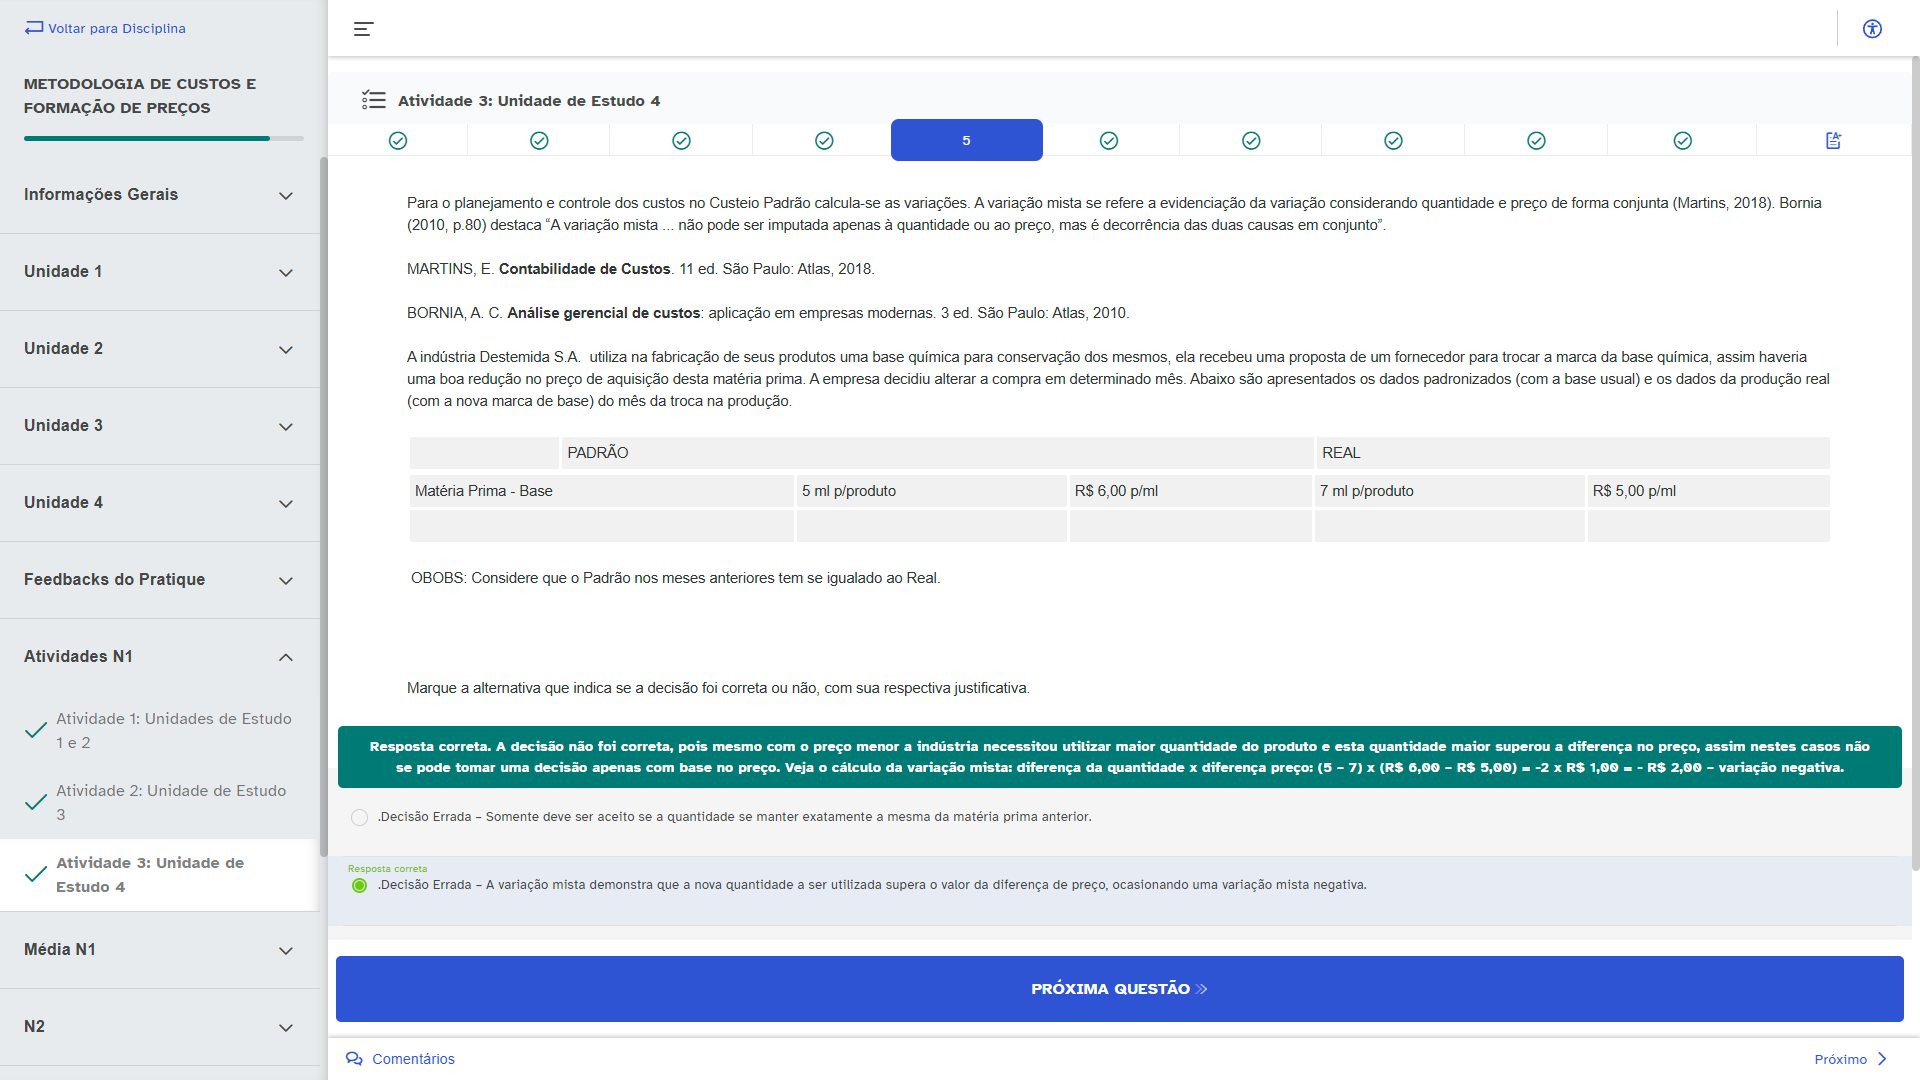Select question tab number 5
This screenshot has width=1920, height=1080.
966,141
